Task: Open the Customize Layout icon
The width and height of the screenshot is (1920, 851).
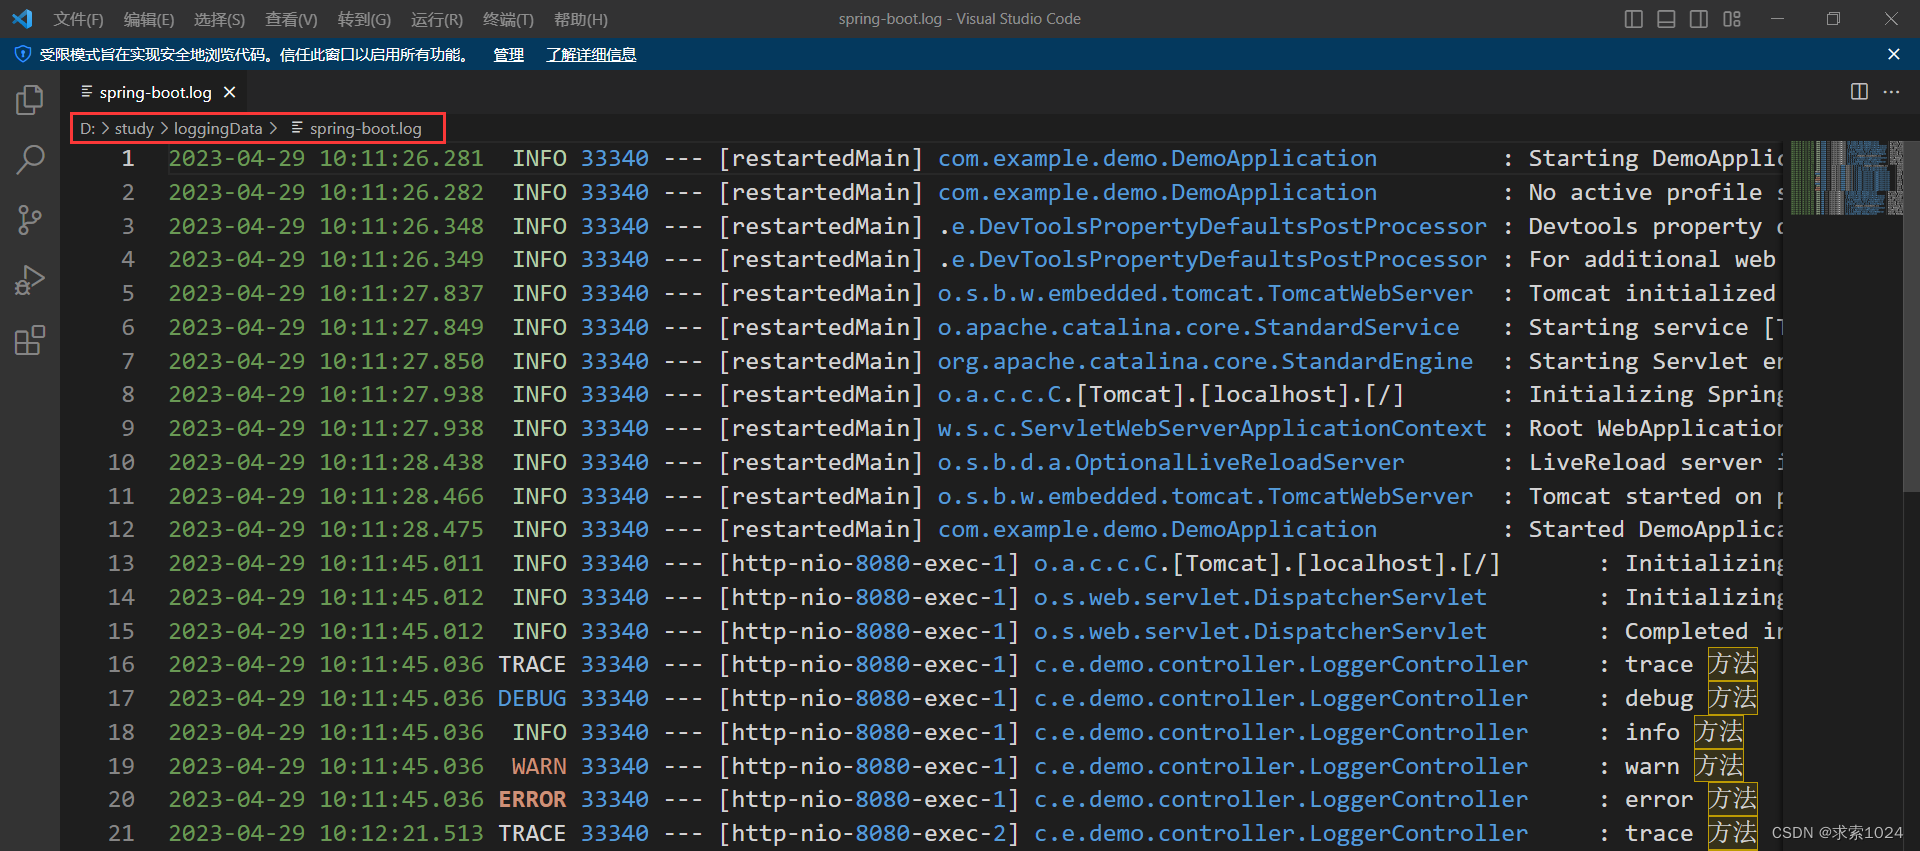Action: [1732, 19]
